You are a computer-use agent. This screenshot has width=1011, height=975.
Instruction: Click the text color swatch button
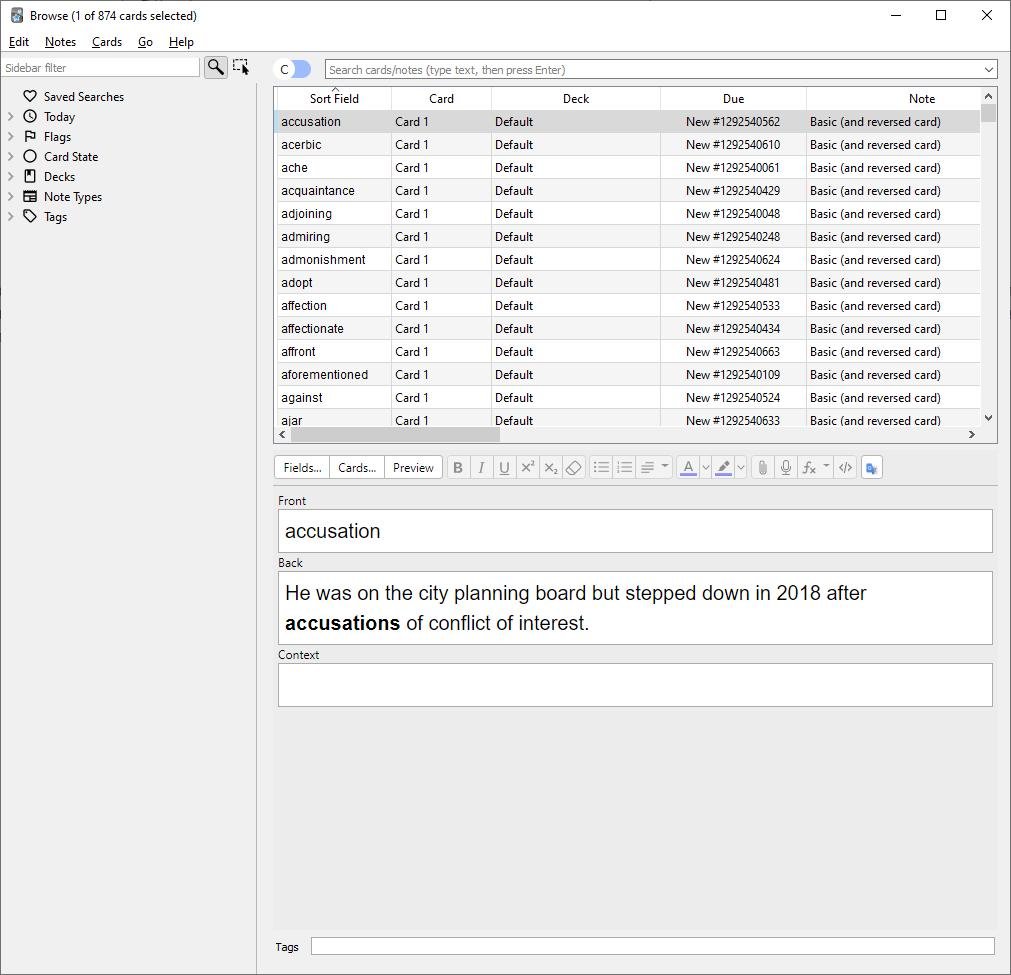click(x=688, y=468)
